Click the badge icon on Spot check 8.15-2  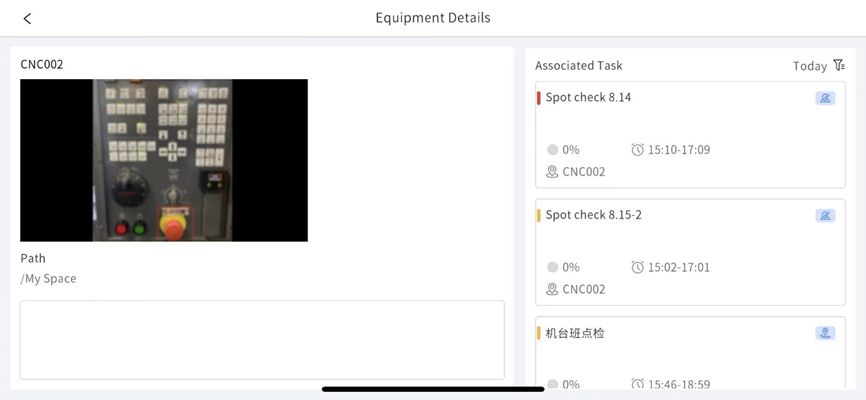(x=825, y=215)
